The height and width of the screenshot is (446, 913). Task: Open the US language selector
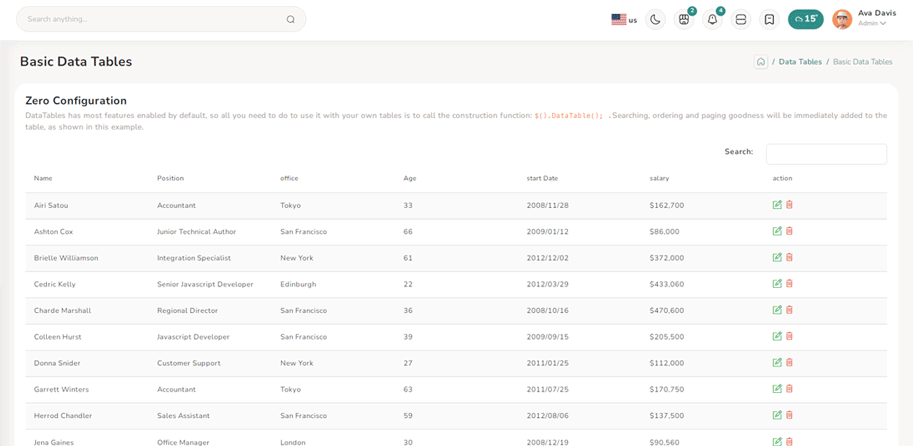(x=624, y=19)
